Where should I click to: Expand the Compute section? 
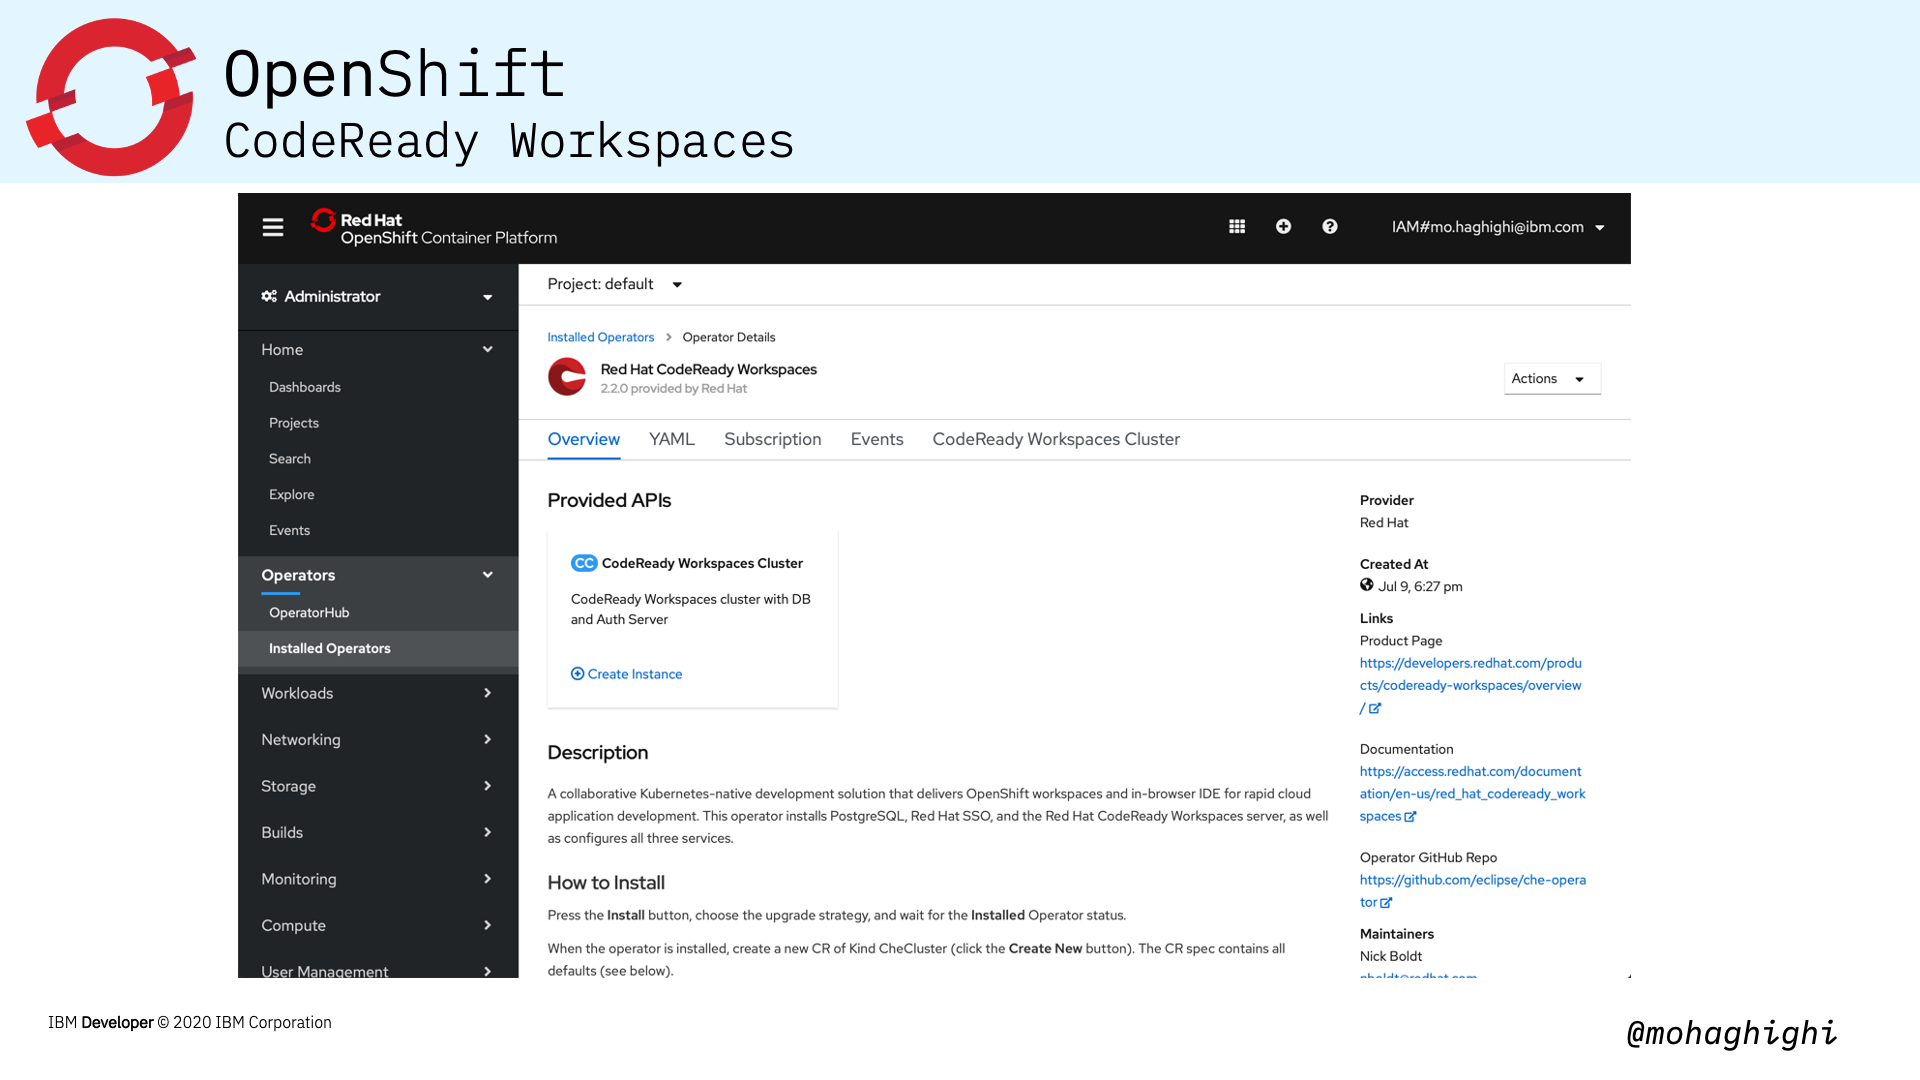click(x=378, y=926)
